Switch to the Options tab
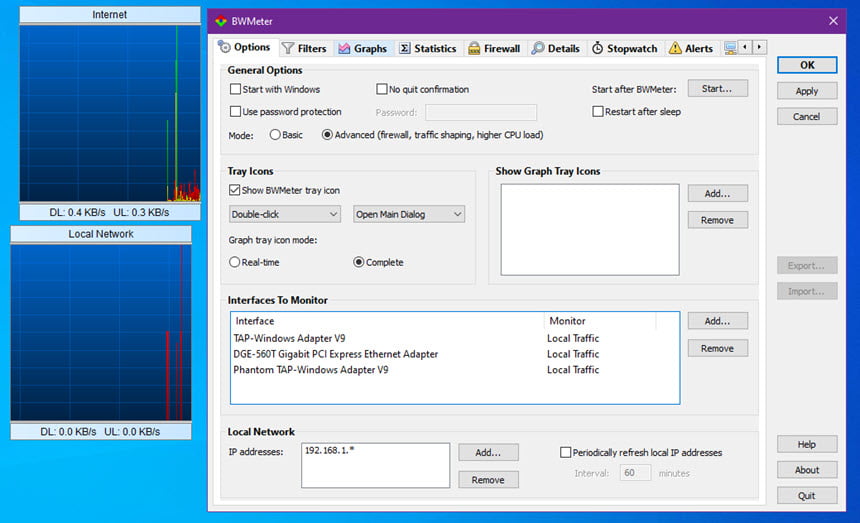This screenshot has height=523, width=860. [x=245, y=47]
